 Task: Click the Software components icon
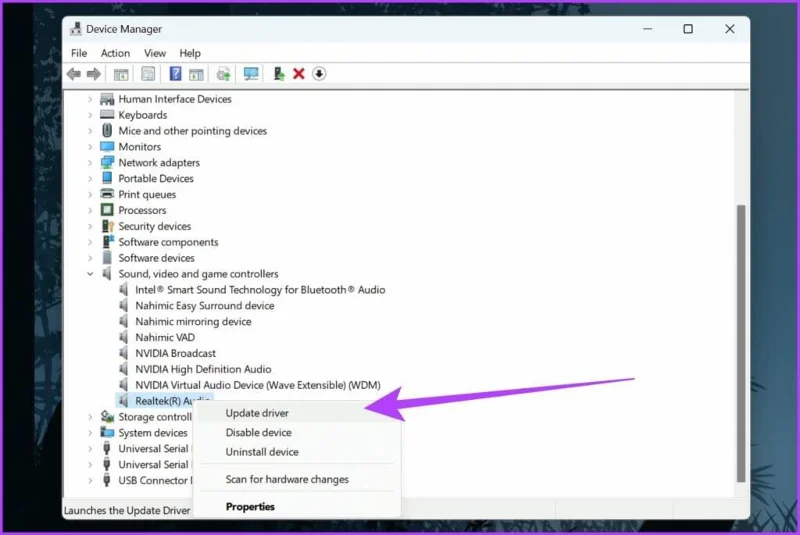[108, 241]
